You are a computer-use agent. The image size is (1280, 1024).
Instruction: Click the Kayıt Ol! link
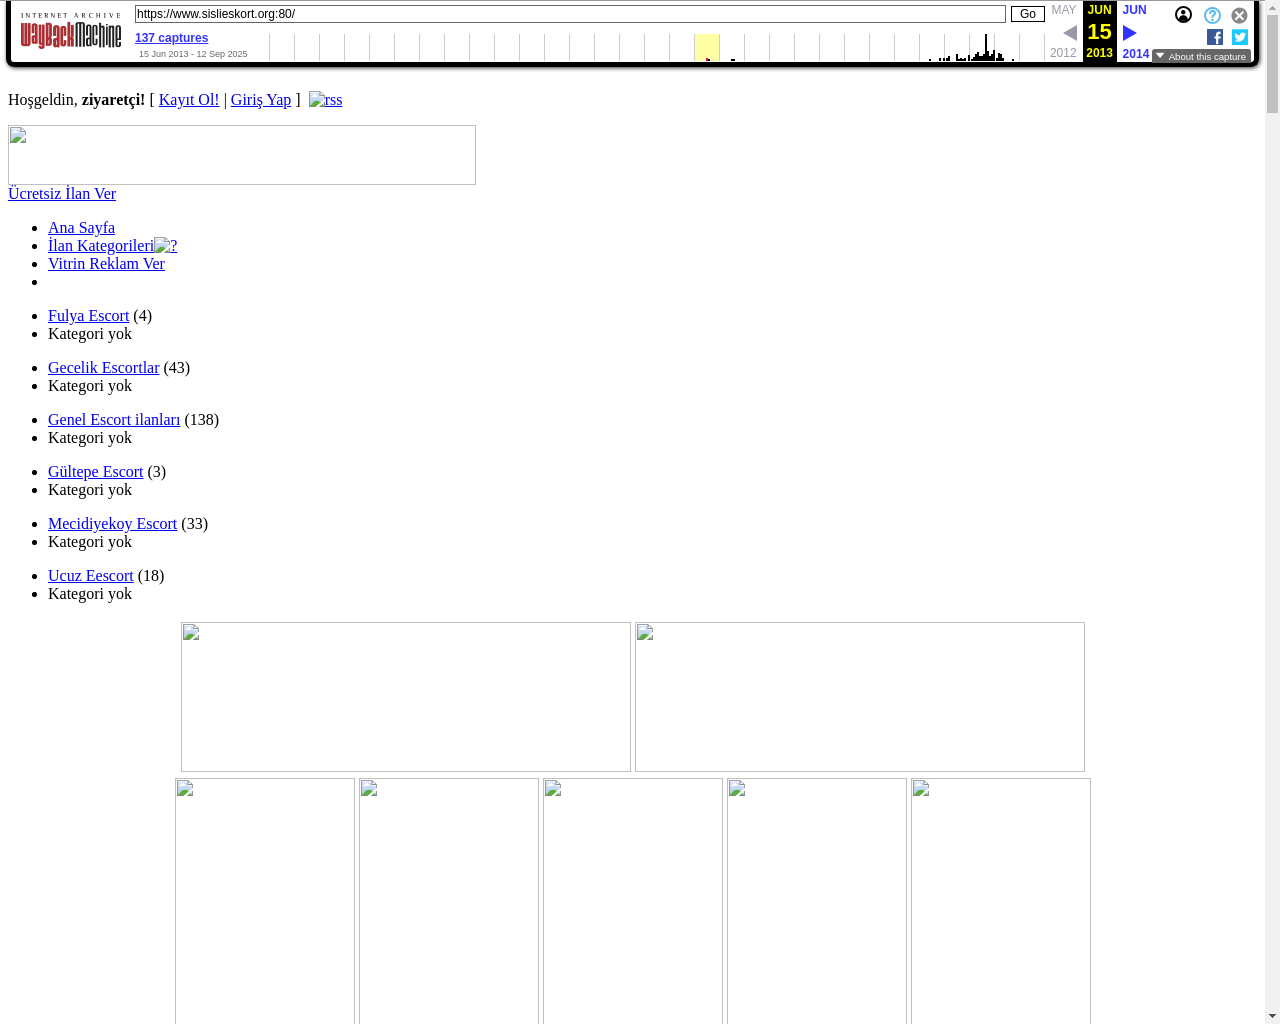(188, 100)
